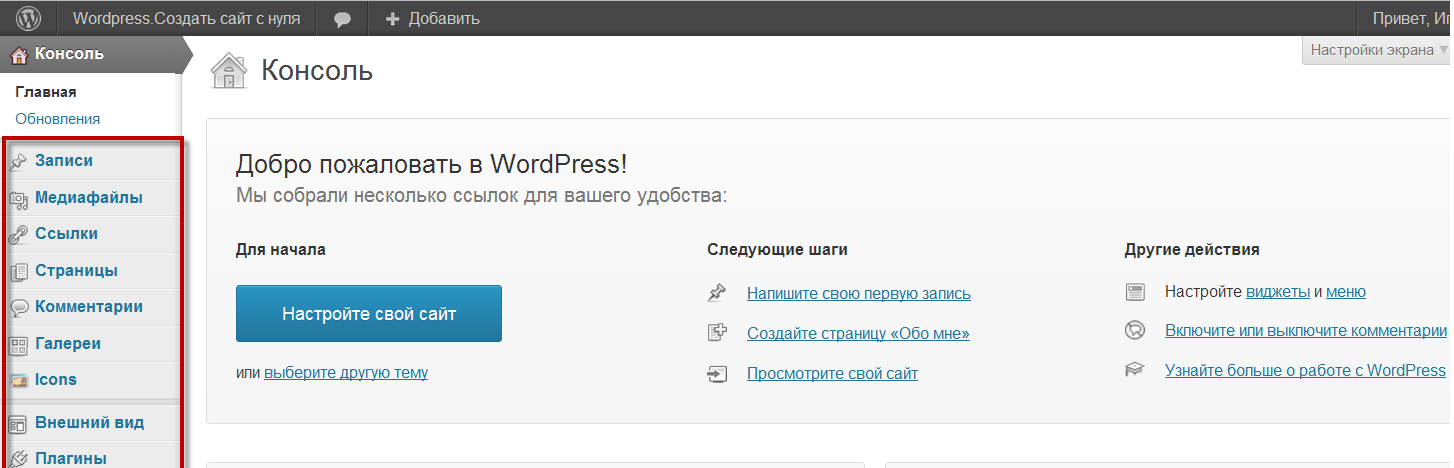Screen dimensions: 1454x468
Task: Follow the выберите другую тему link
Action: tap(346, 373)
